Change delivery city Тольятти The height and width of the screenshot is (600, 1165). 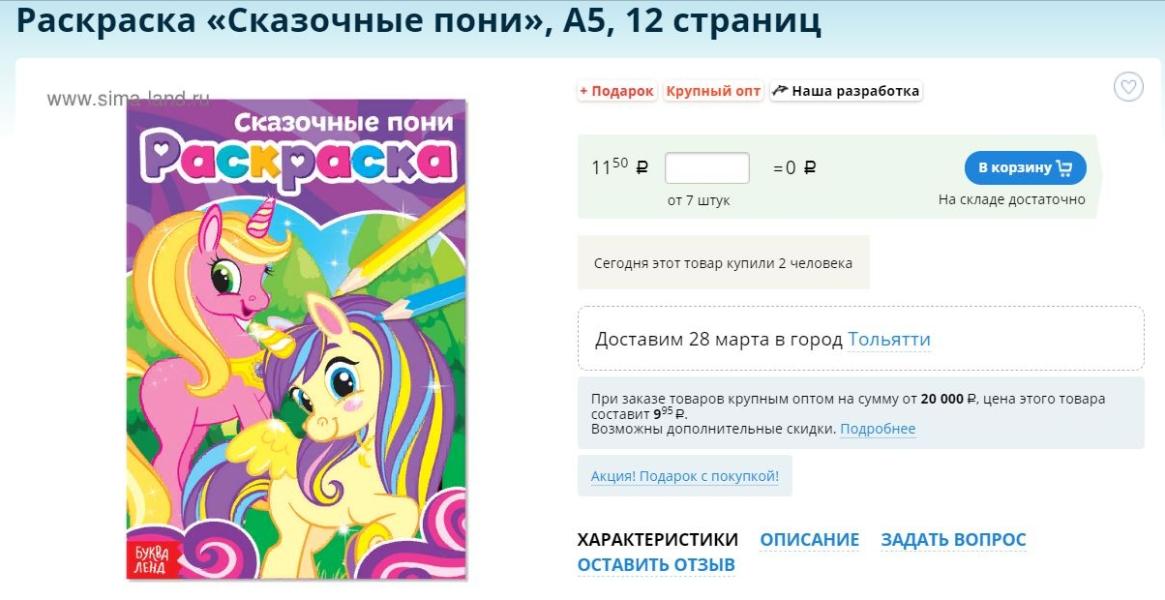point(889,340)
